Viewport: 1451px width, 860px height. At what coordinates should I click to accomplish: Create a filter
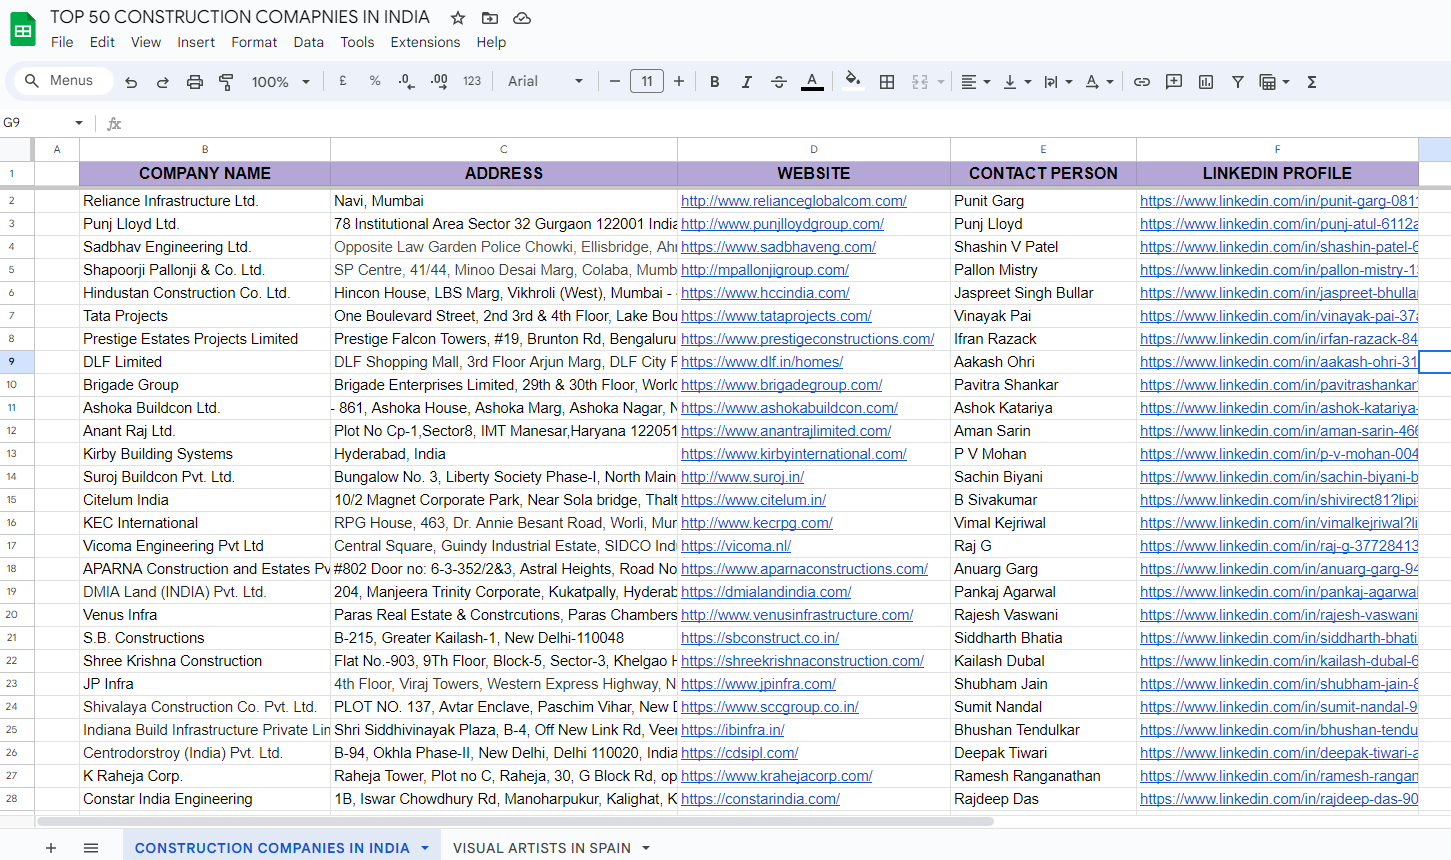[1238, 82]
